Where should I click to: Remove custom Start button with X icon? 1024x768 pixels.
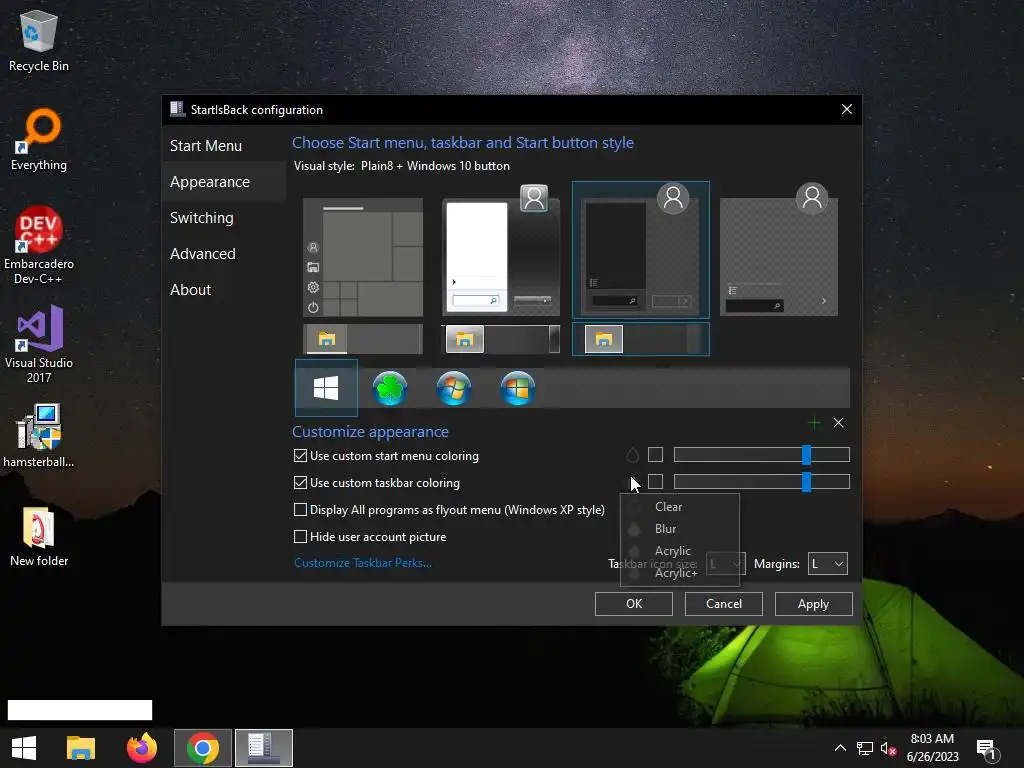[x=839, y=423]
